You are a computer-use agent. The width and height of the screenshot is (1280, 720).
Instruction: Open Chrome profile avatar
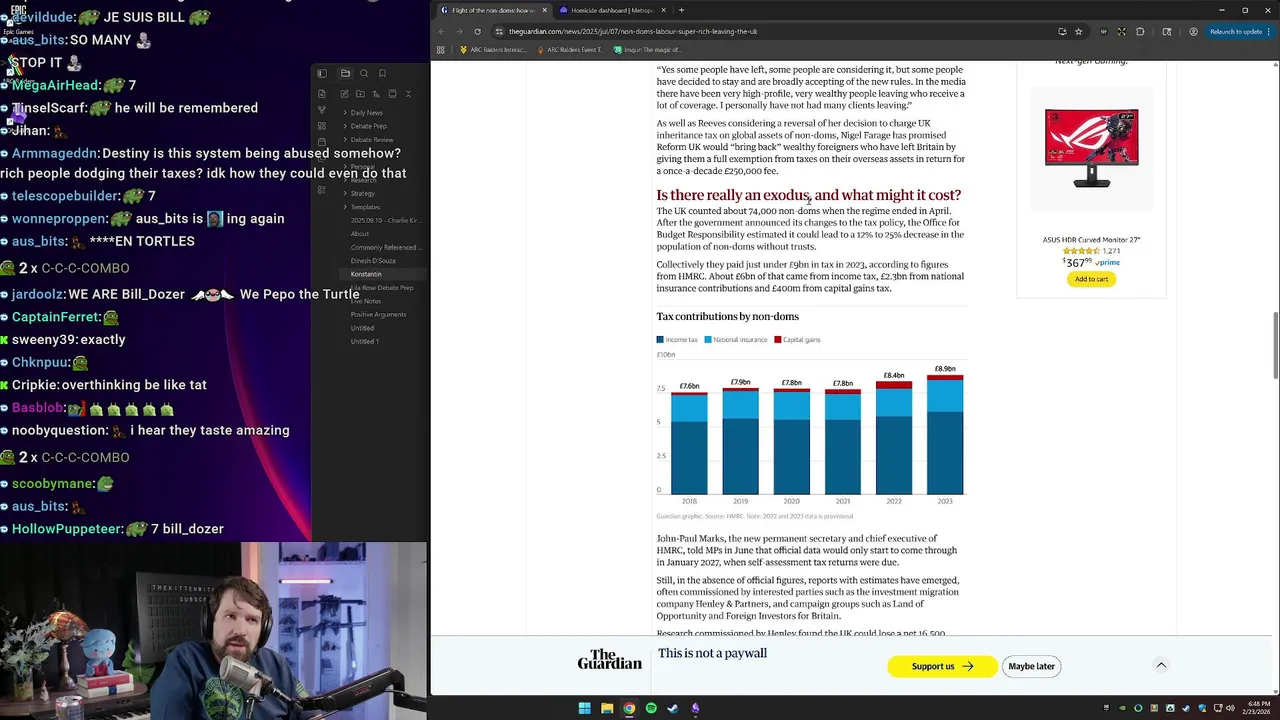pos(1193,31)
